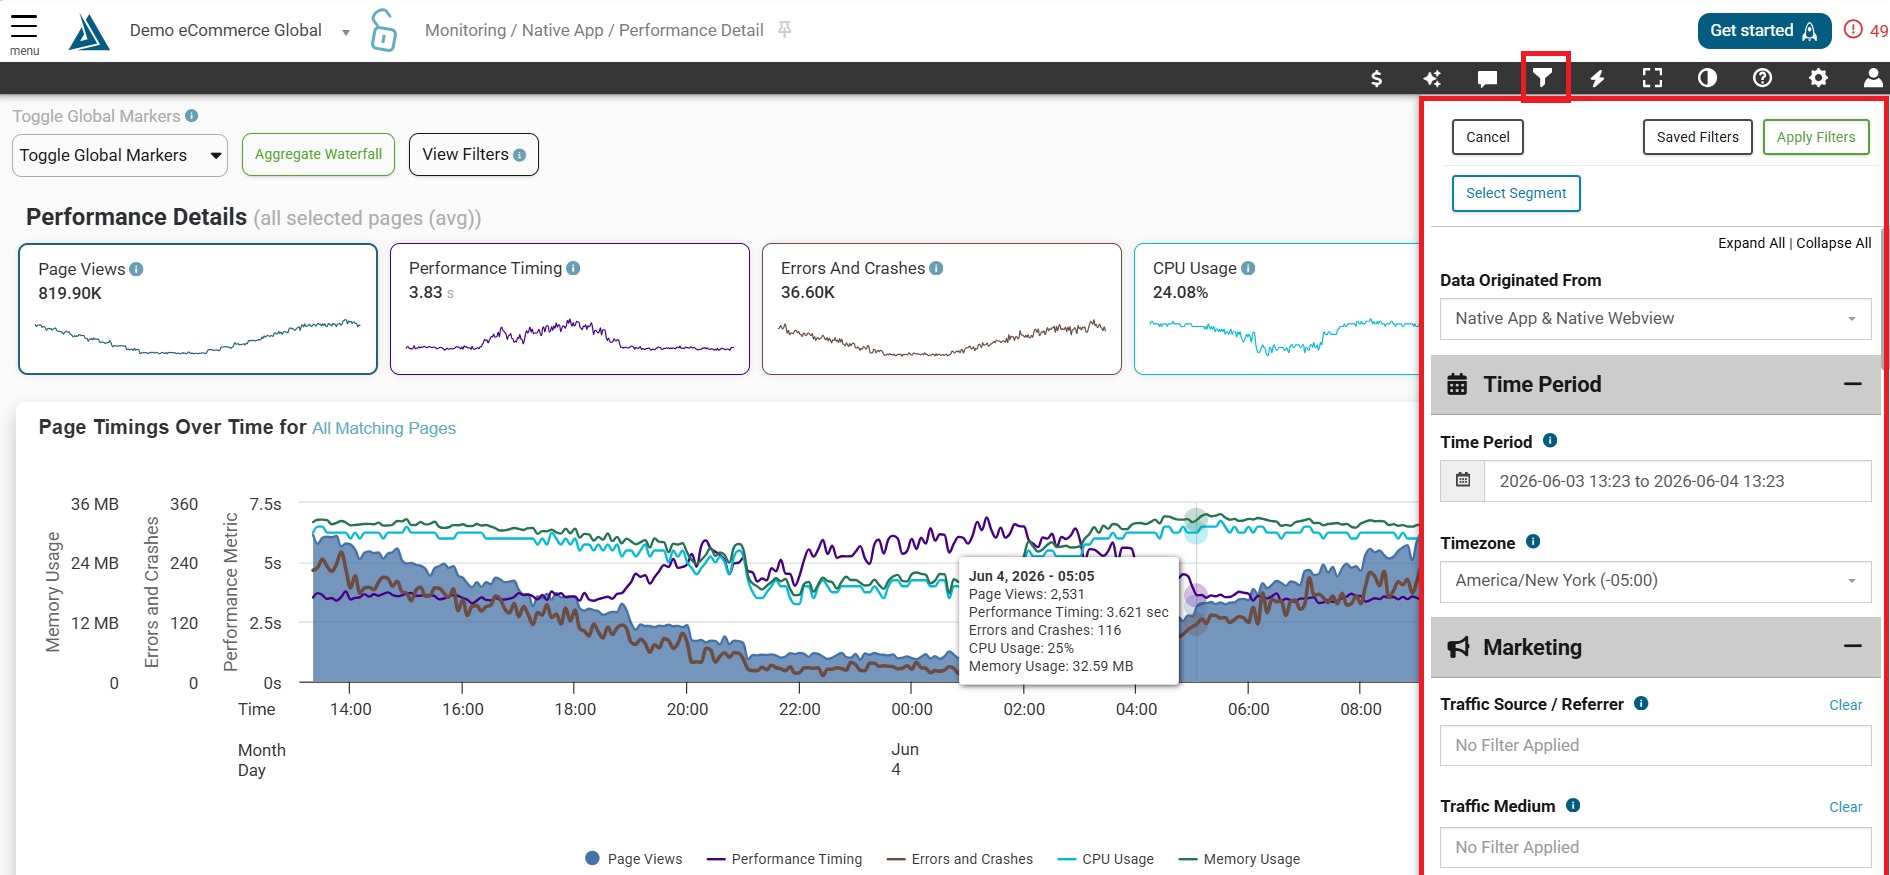Open the dollar sign revenue icon
Viewport: 1890px width, 875px height.
tap(1377, 78)
